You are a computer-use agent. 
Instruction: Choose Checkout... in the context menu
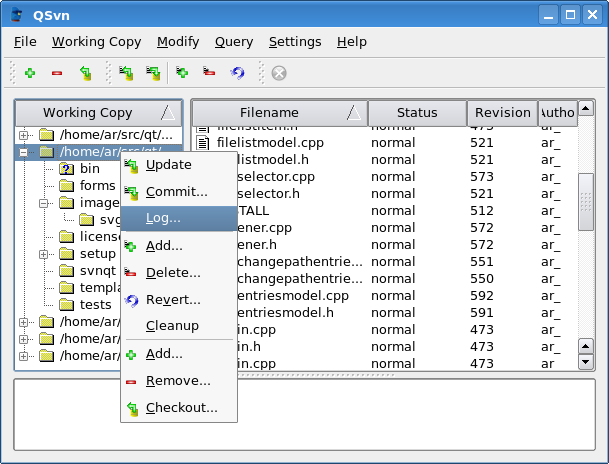pos(179,408)
